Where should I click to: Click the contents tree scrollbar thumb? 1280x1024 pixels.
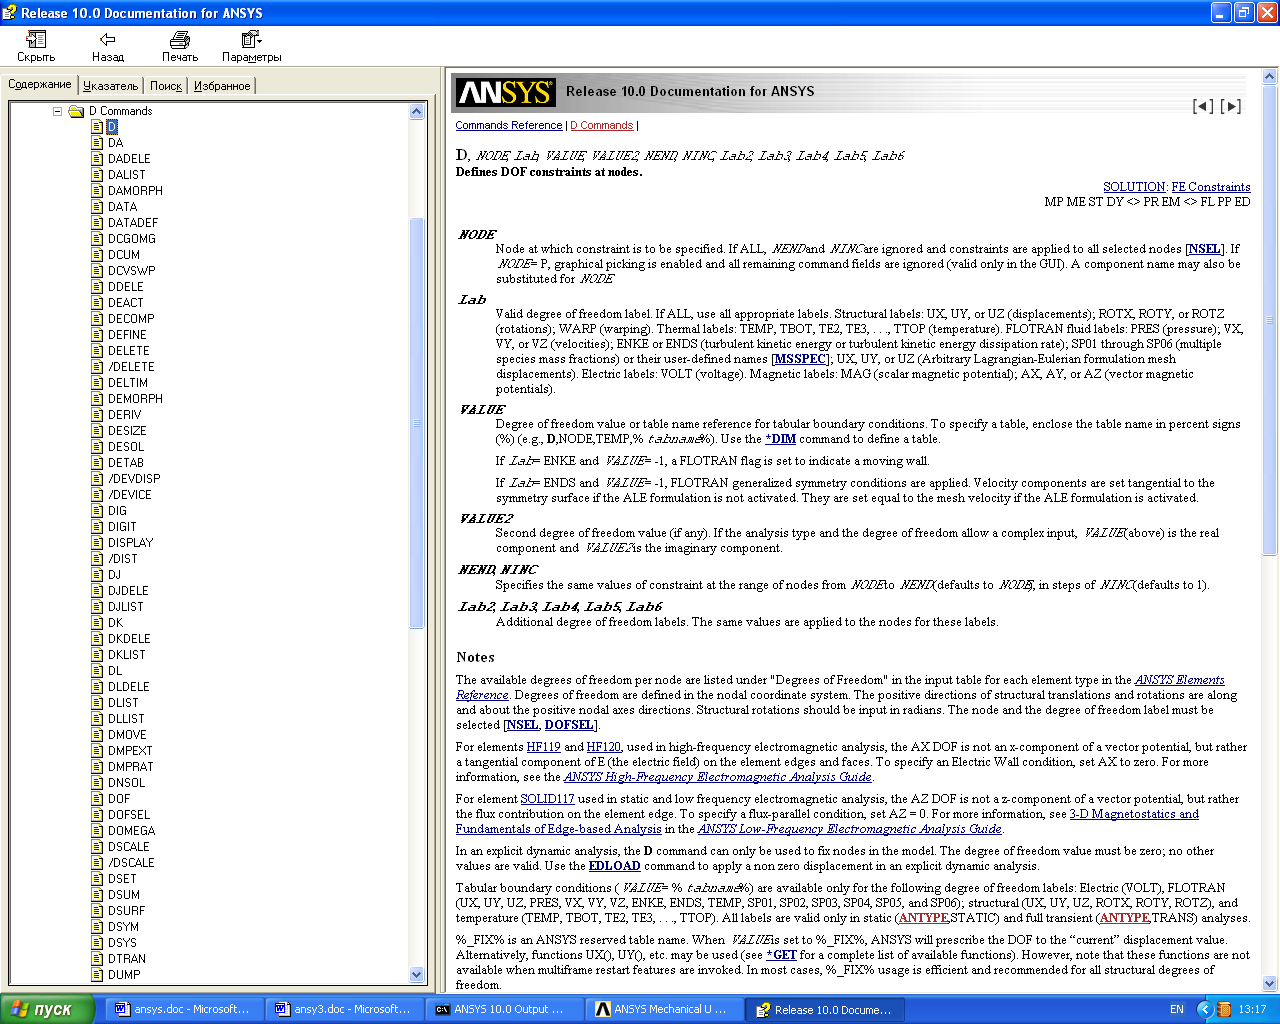pyautogui.click(x=417, y=423)
